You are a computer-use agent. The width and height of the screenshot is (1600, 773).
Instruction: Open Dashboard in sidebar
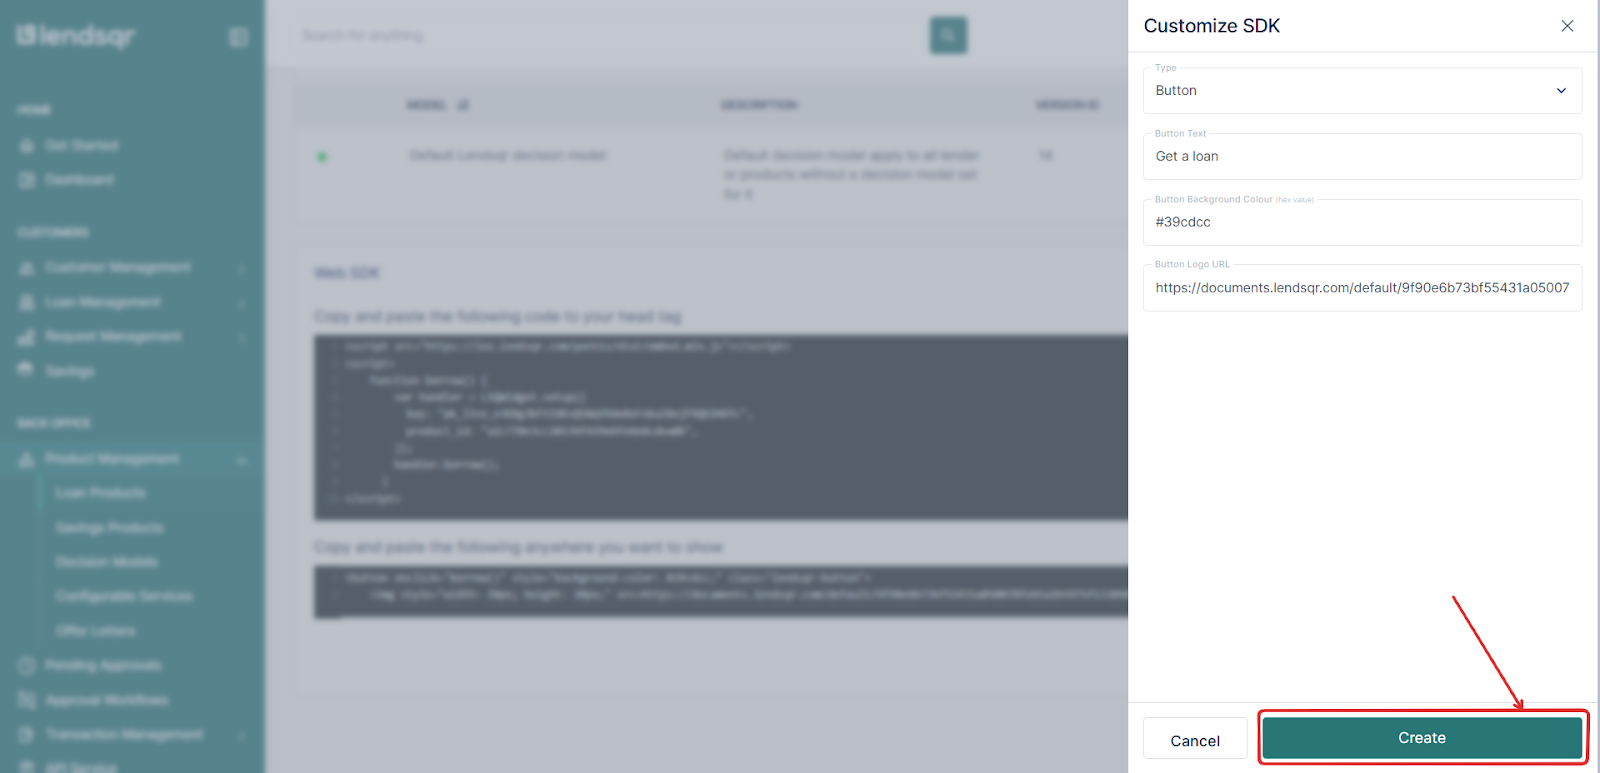point(79,179)
